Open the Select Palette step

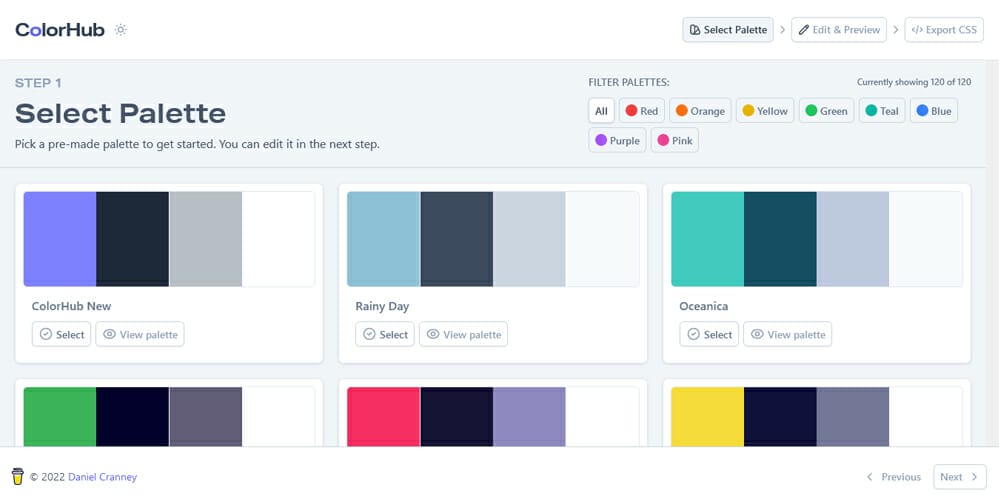(x=728, y=29)
